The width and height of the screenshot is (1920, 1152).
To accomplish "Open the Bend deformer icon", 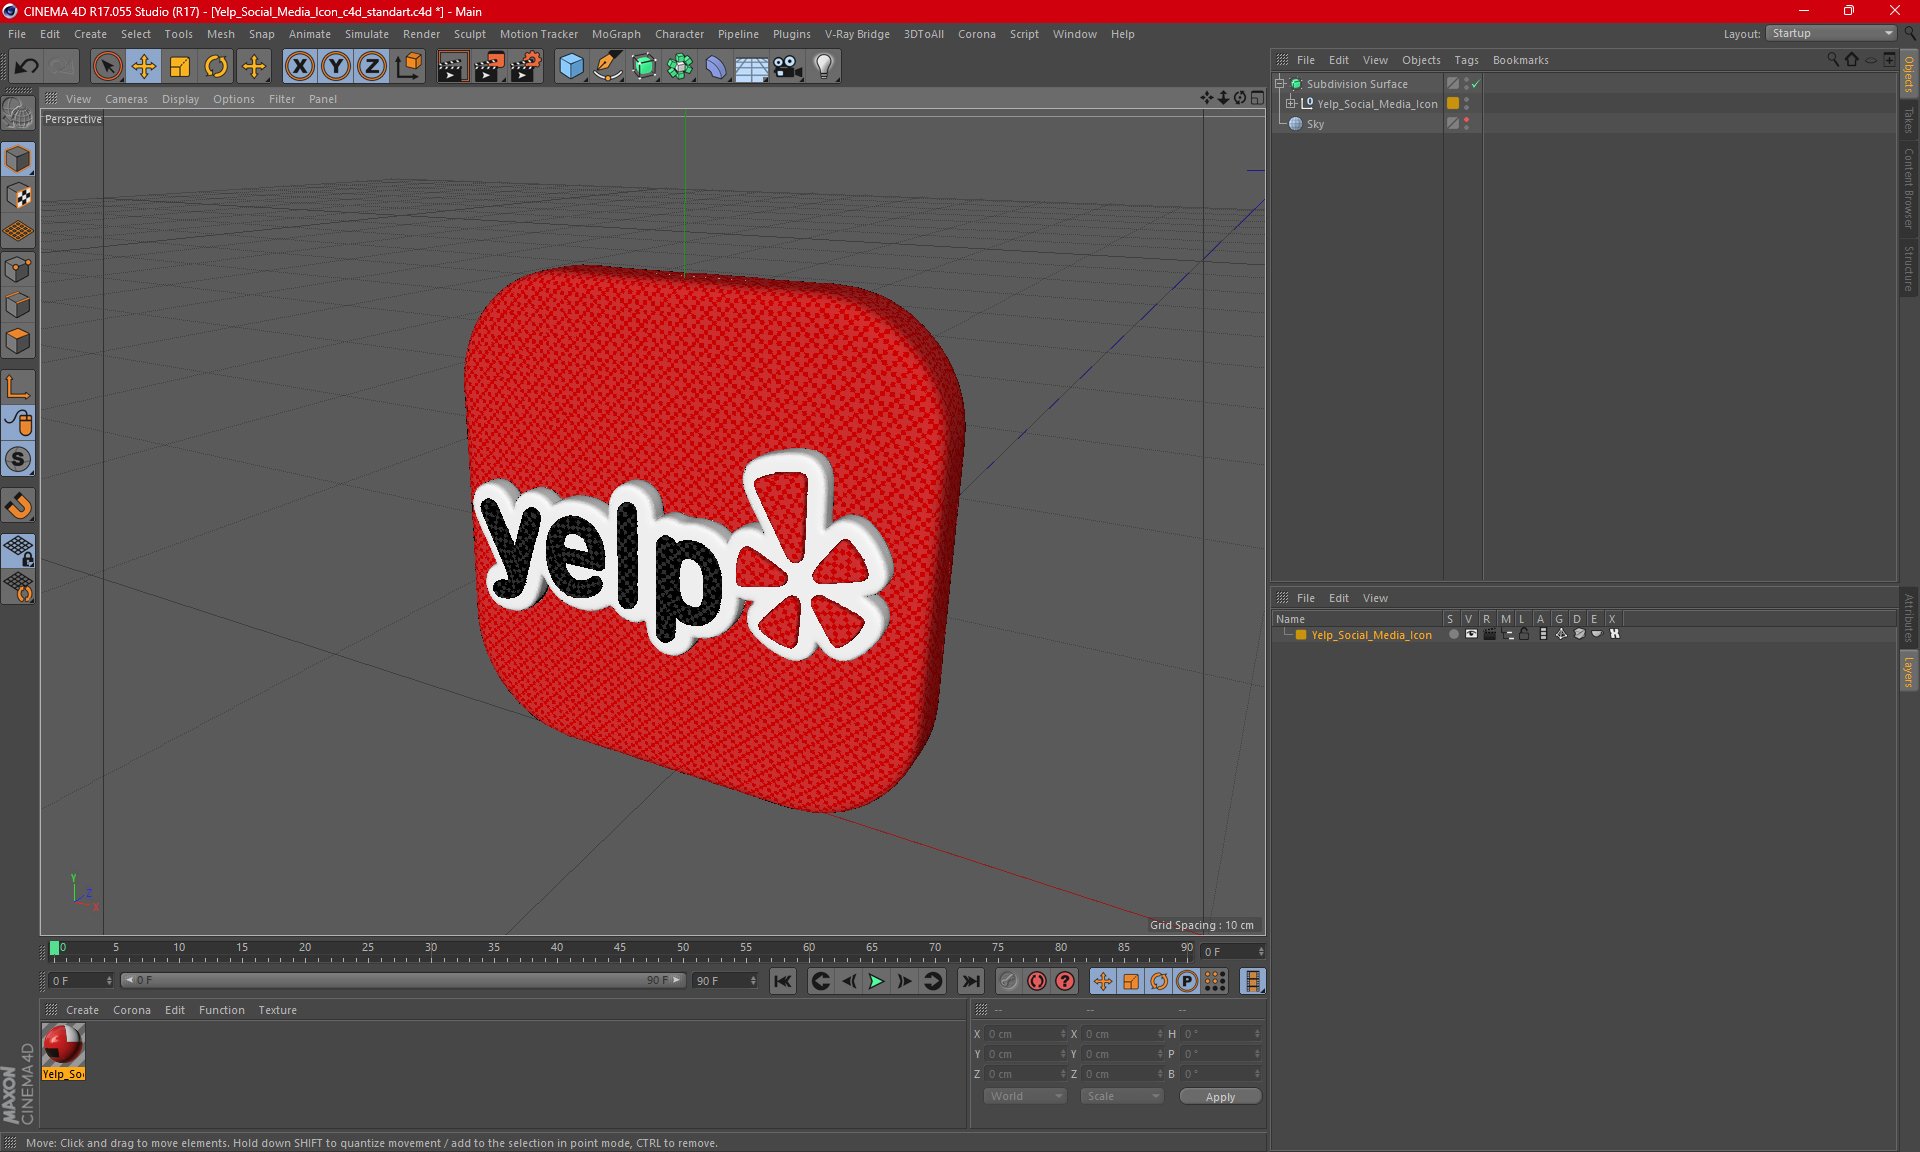I will coord(716,66).
